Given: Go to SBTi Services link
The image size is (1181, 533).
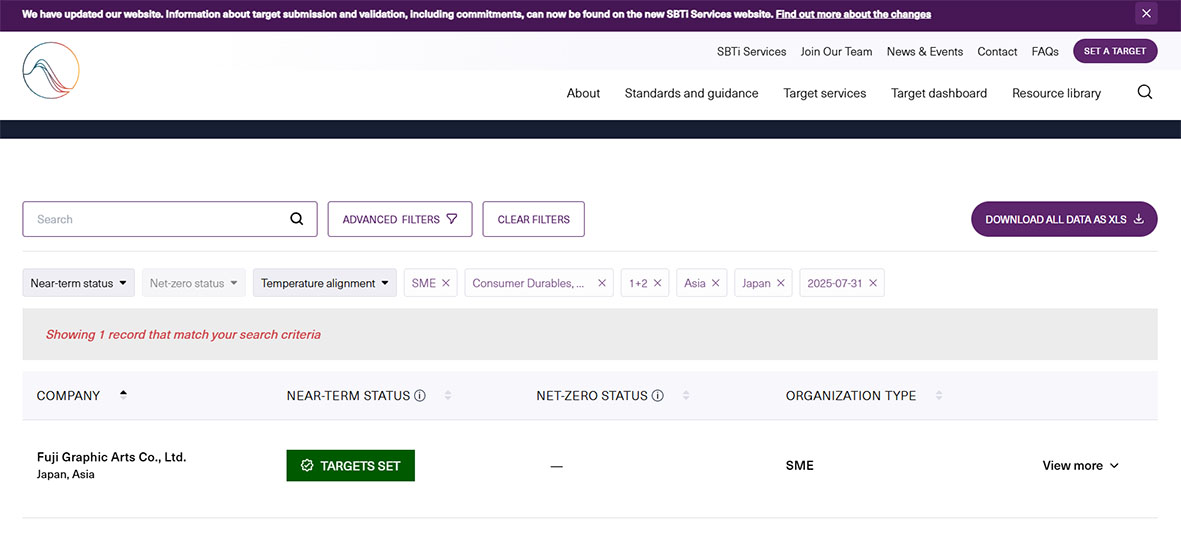Looking at the screenshot, I should pos(751,52).
